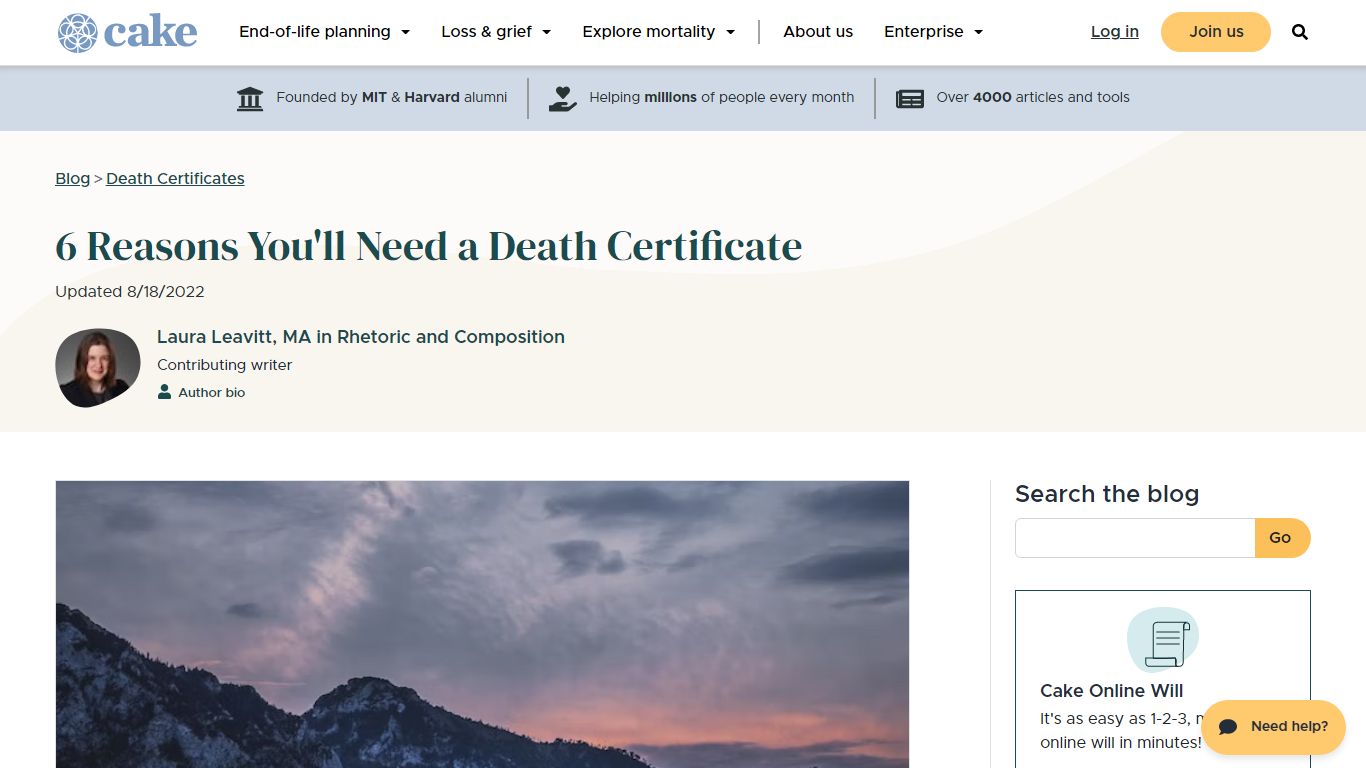Click Helping millions of people text

(x=722, y=97)
